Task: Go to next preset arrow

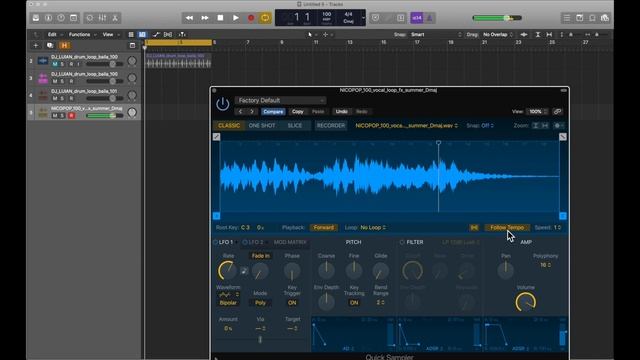Action: 252,111
